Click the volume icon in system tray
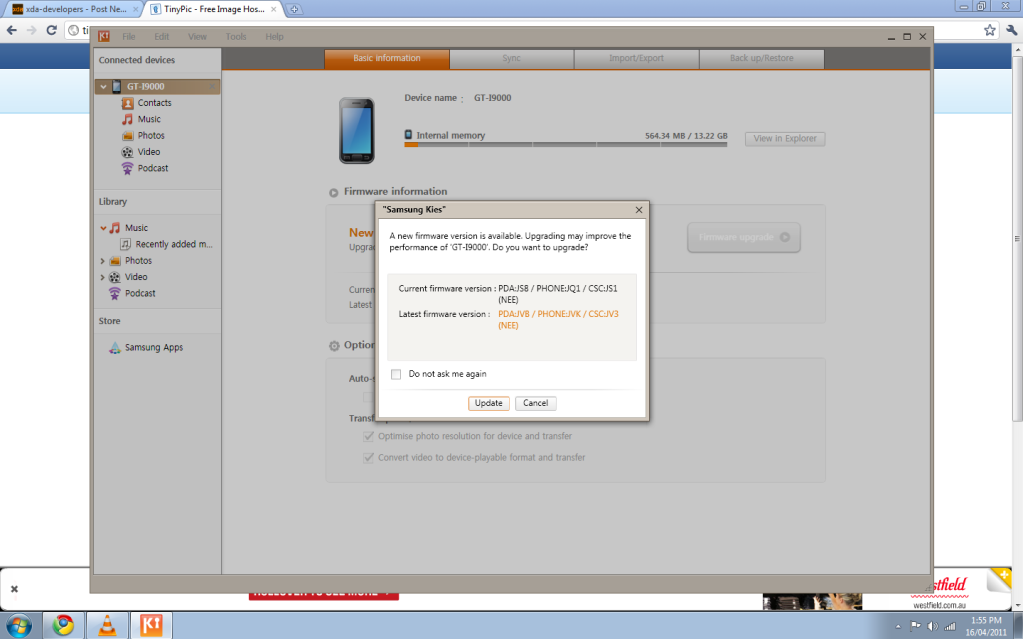 click(x=932, y=627)
